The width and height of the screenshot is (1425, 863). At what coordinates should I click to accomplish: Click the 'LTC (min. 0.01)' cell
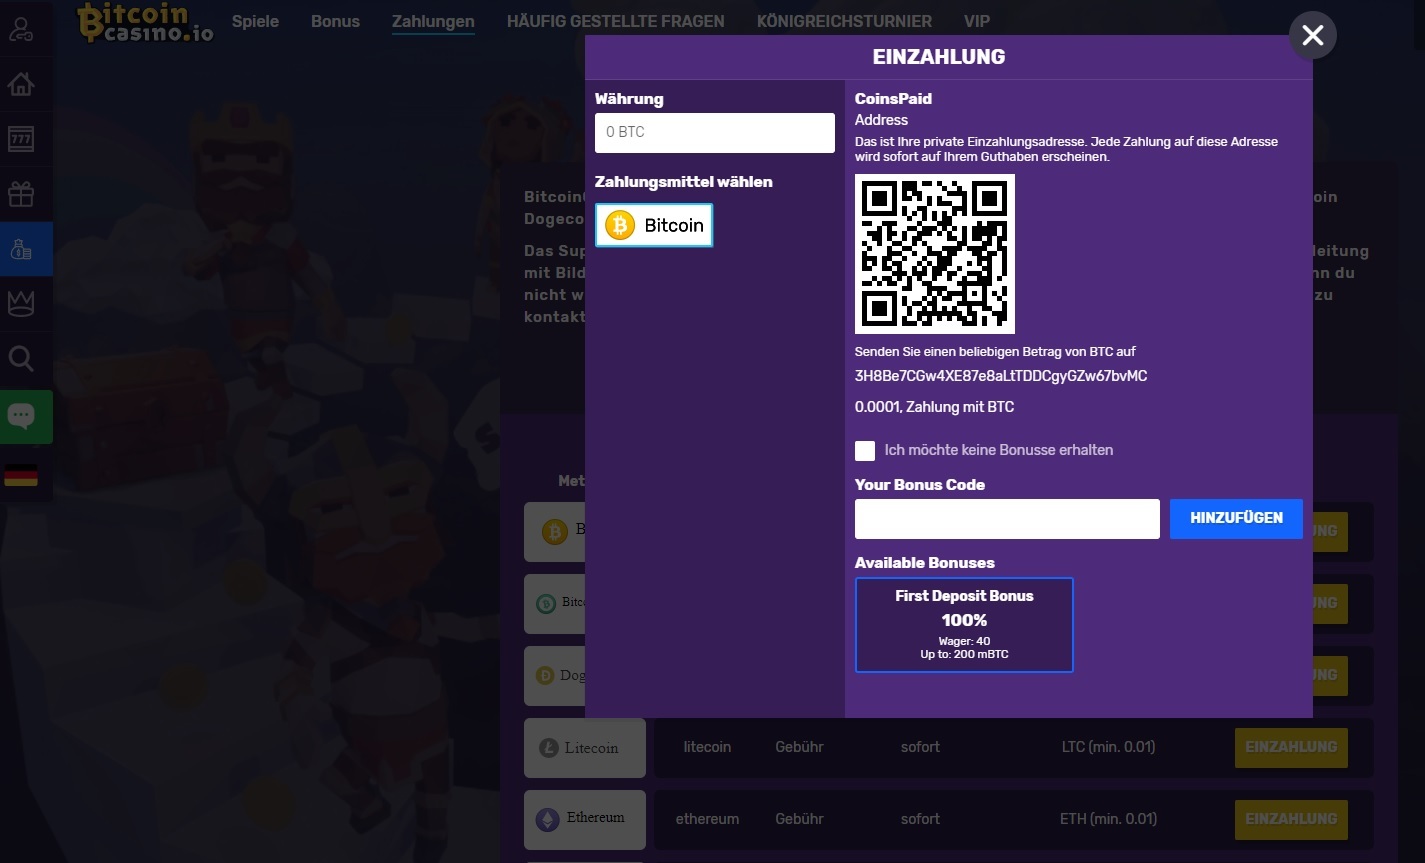(x=1108, y=747)
